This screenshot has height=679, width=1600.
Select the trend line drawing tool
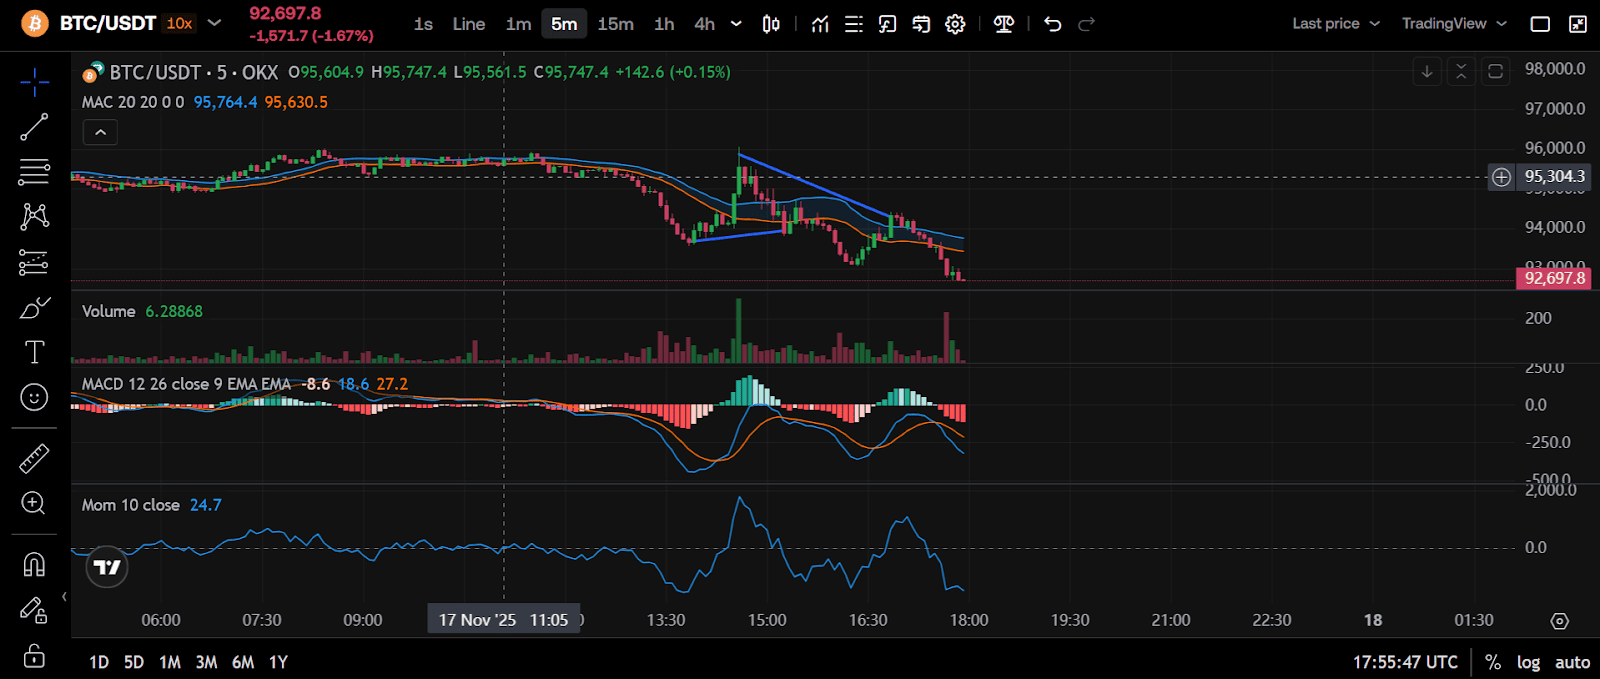pyautogui.click(x=34, y=127)
